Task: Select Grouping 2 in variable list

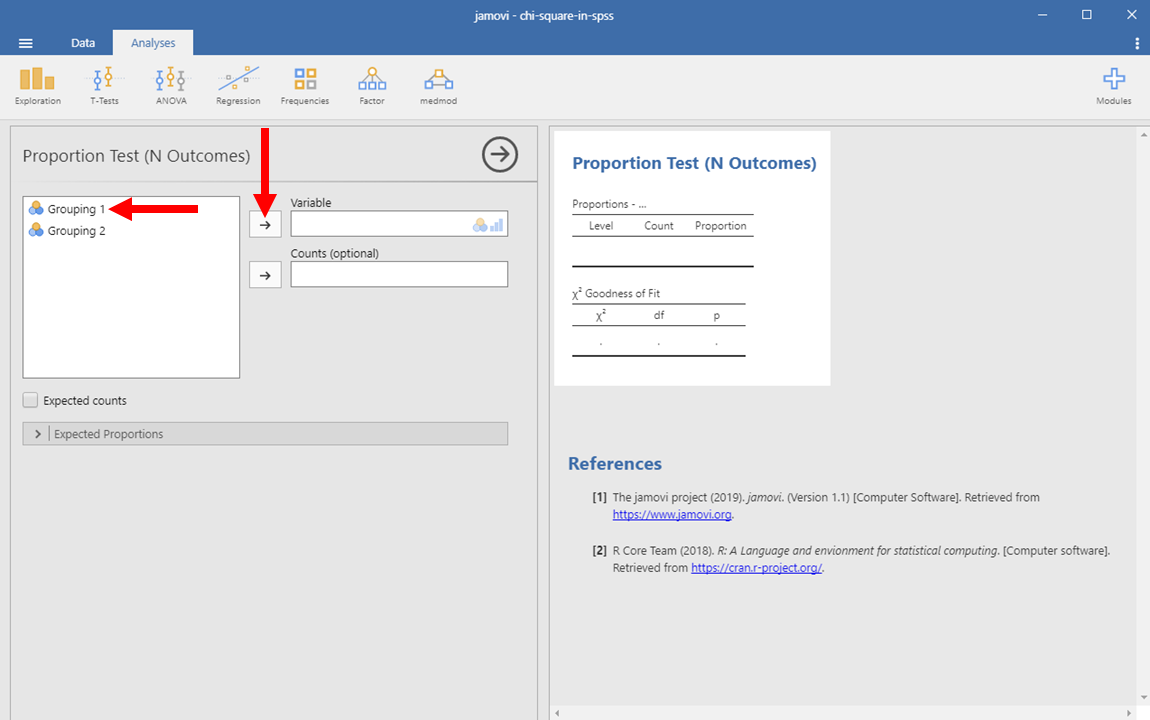Action: pyautogui.click(x=76, y=231)
